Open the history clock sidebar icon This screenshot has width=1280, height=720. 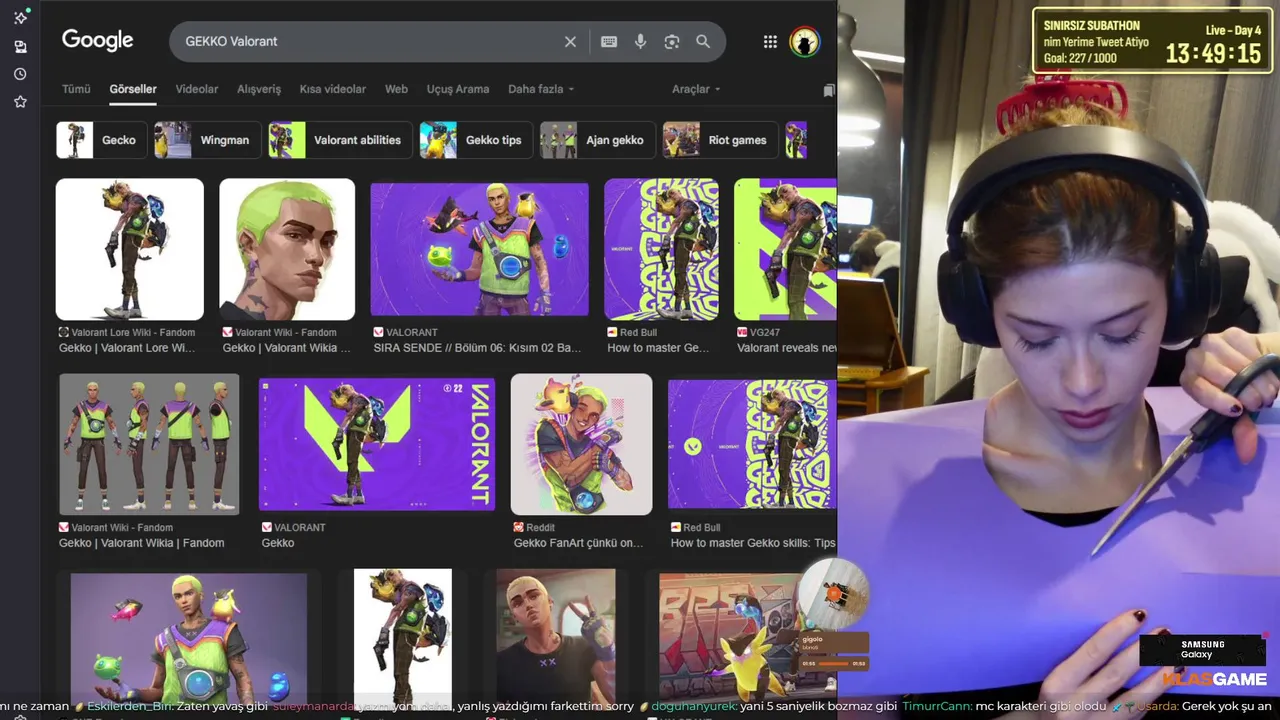click(20, 74)
